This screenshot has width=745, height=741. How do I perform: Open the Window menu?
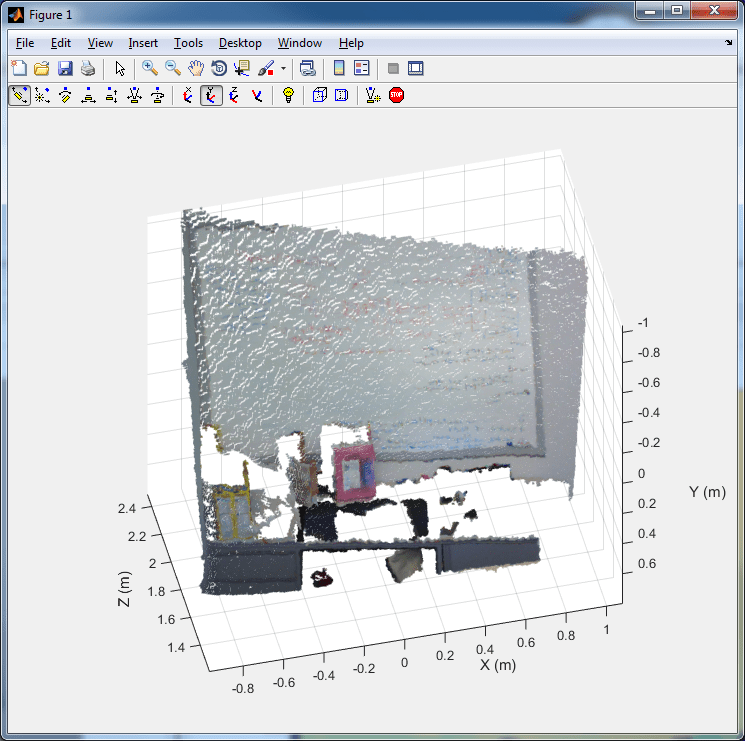300,43
